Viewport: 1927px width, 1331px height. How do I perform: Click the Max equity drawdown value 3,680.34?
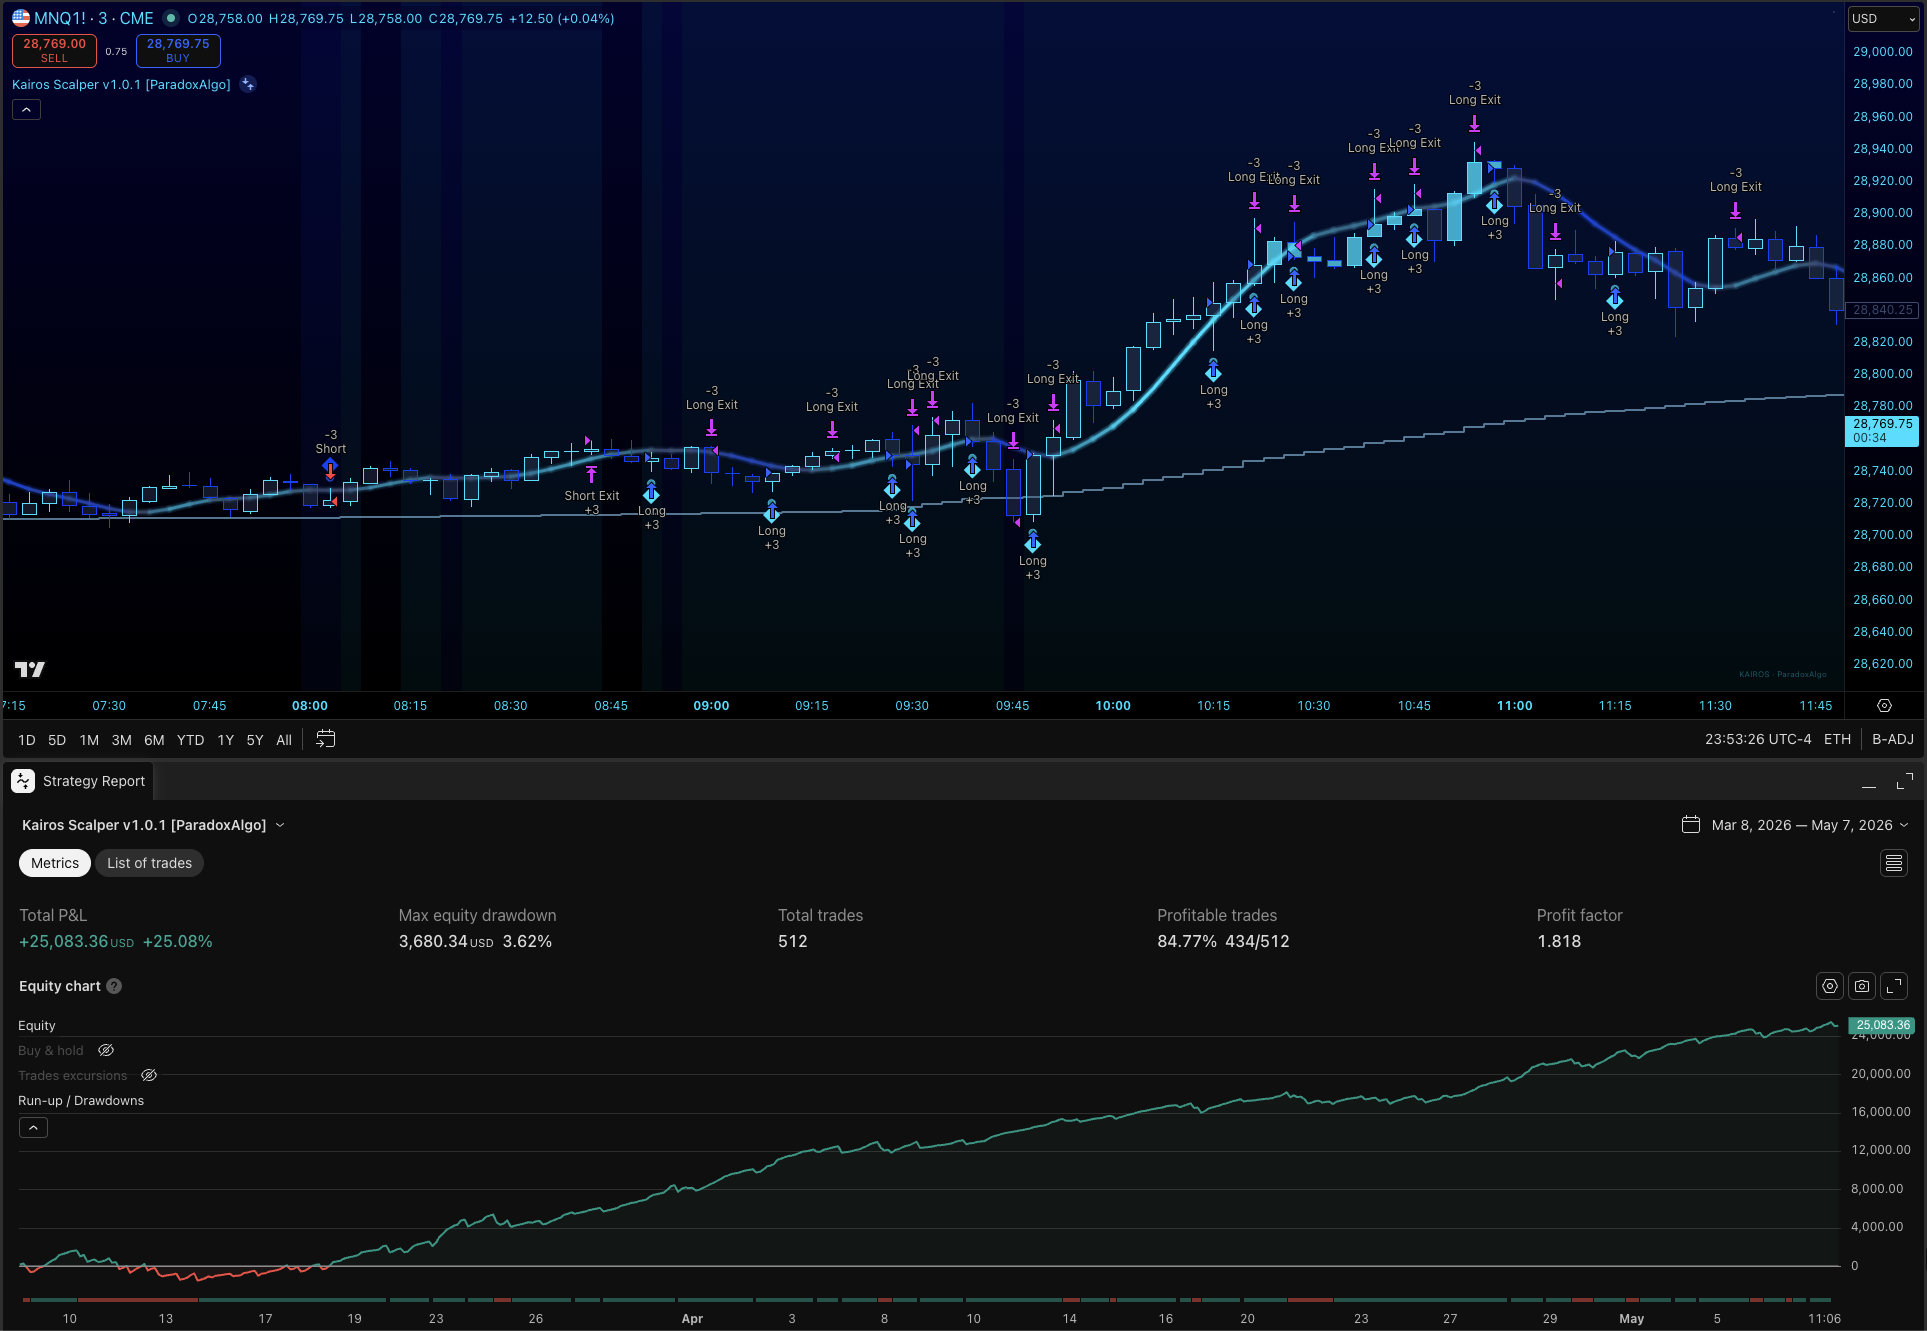pos(446,941)
